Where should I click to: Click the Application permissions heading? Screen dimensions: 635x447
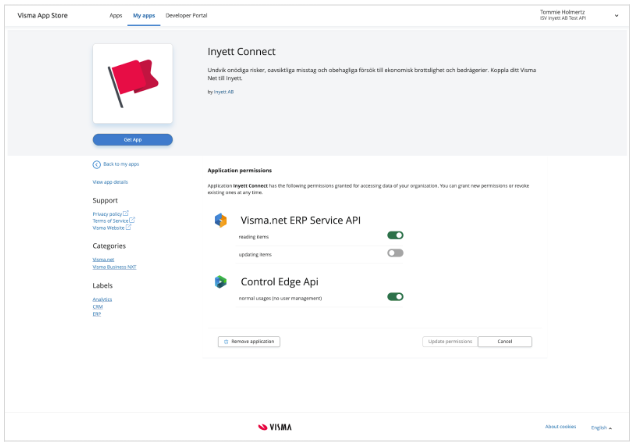240,170
